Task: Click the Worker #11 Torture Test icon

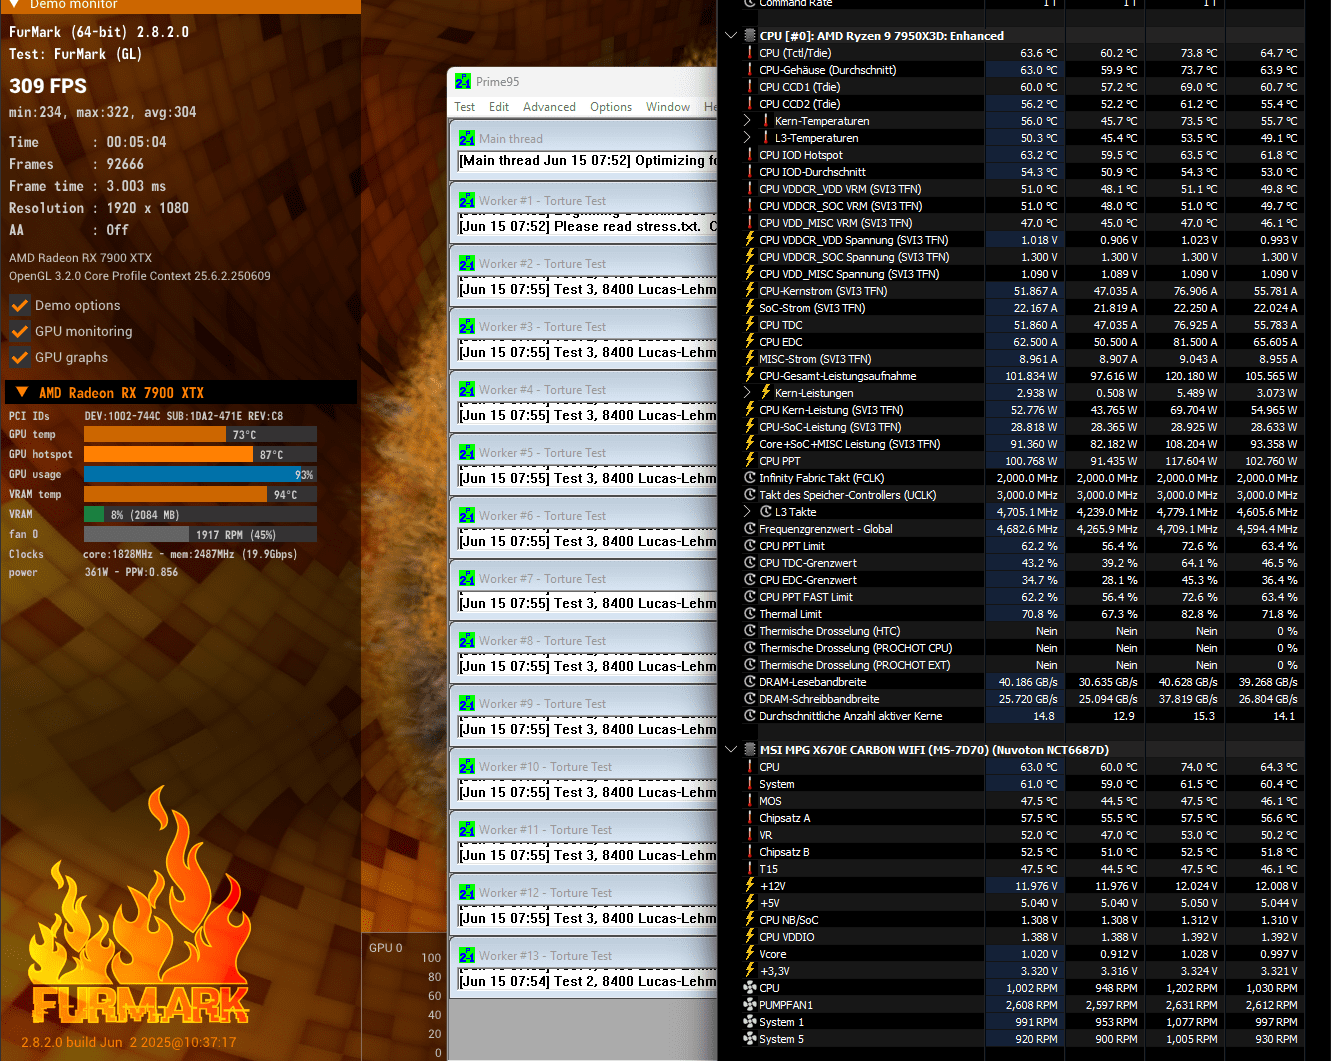Action: [x=467, y=830]
